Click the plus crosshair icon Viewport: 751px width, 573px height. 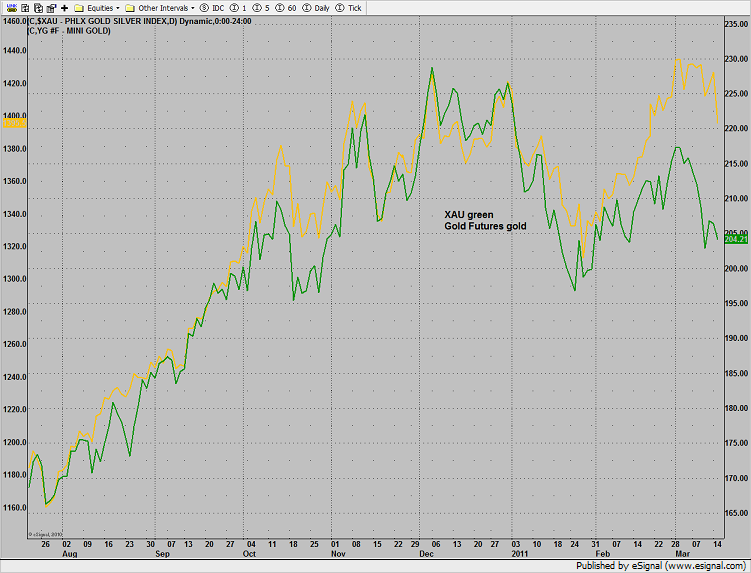click(x=63, y=7)
